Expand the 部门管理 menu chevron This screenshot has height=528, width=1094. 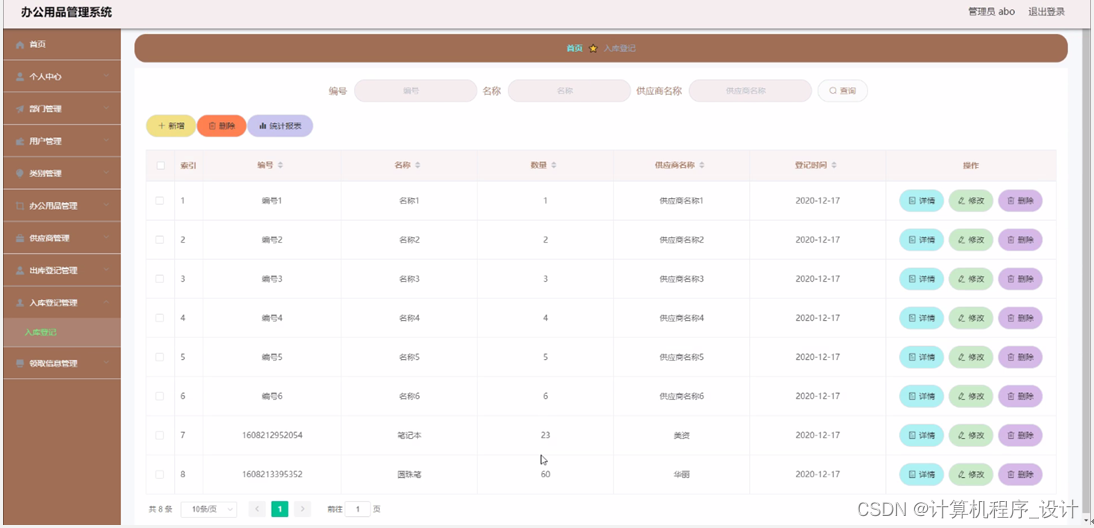point(106,109)
